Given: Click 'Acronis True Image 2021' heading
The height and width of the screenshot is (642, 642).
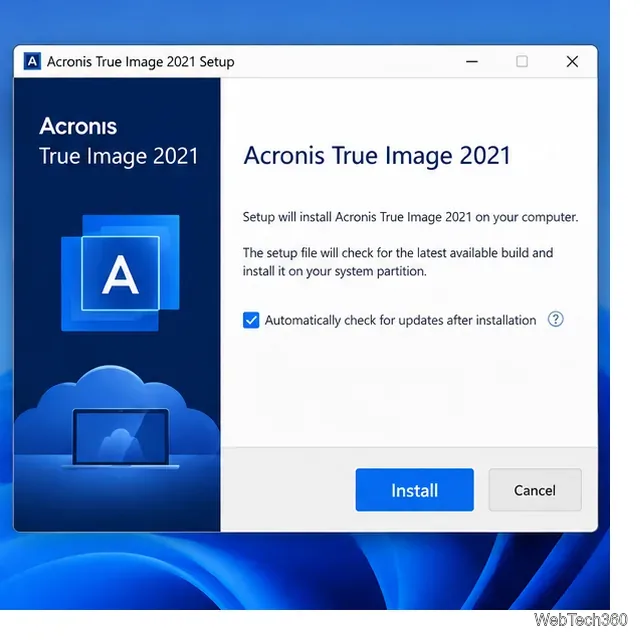Looking at the screenshot, I should tap(377, 156).
